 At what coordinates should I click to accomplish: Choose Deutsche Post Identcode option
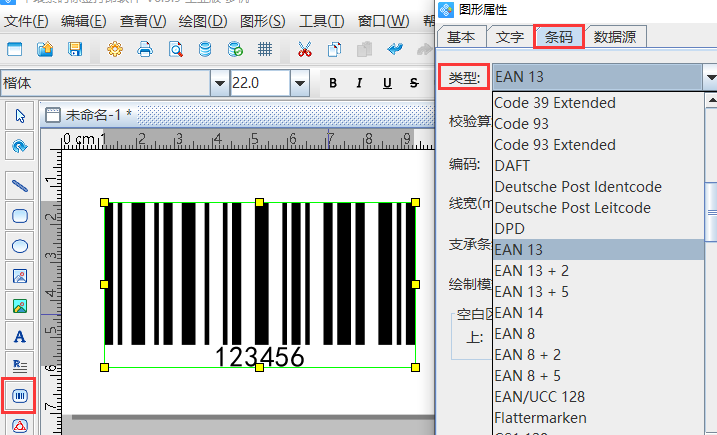598,187
